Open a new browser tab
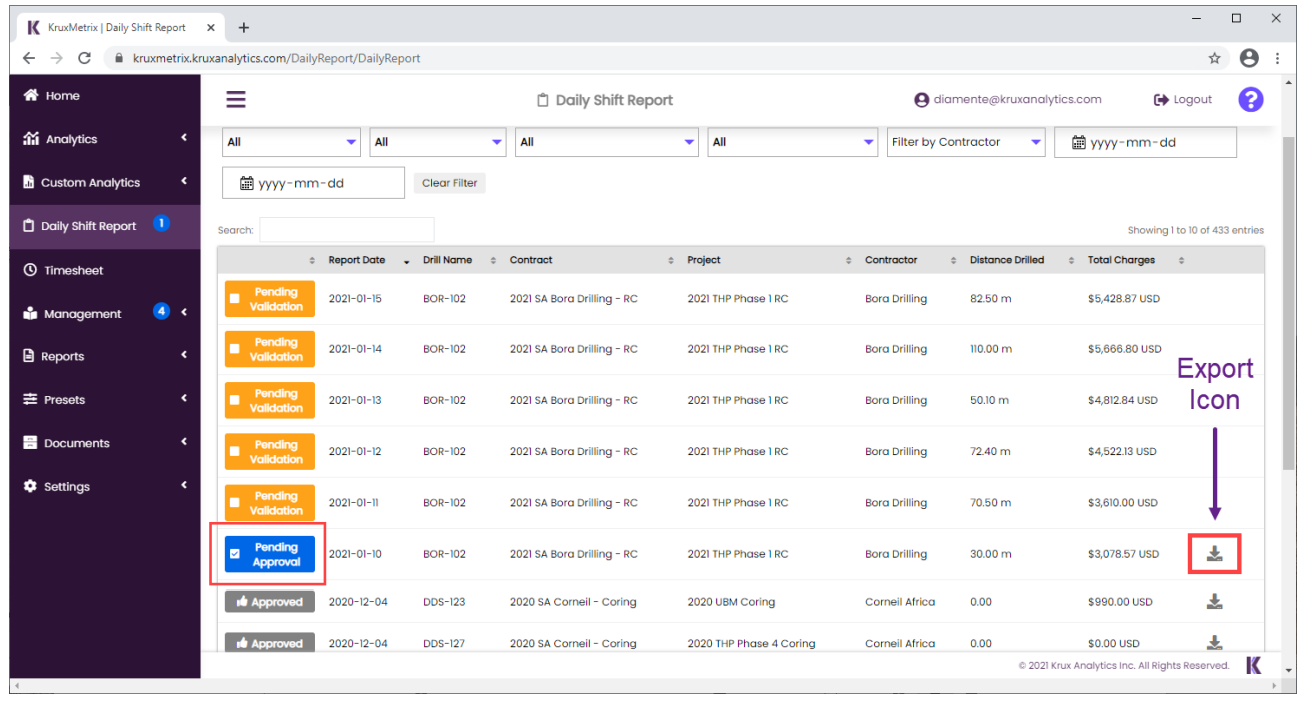 click(244, 28)
